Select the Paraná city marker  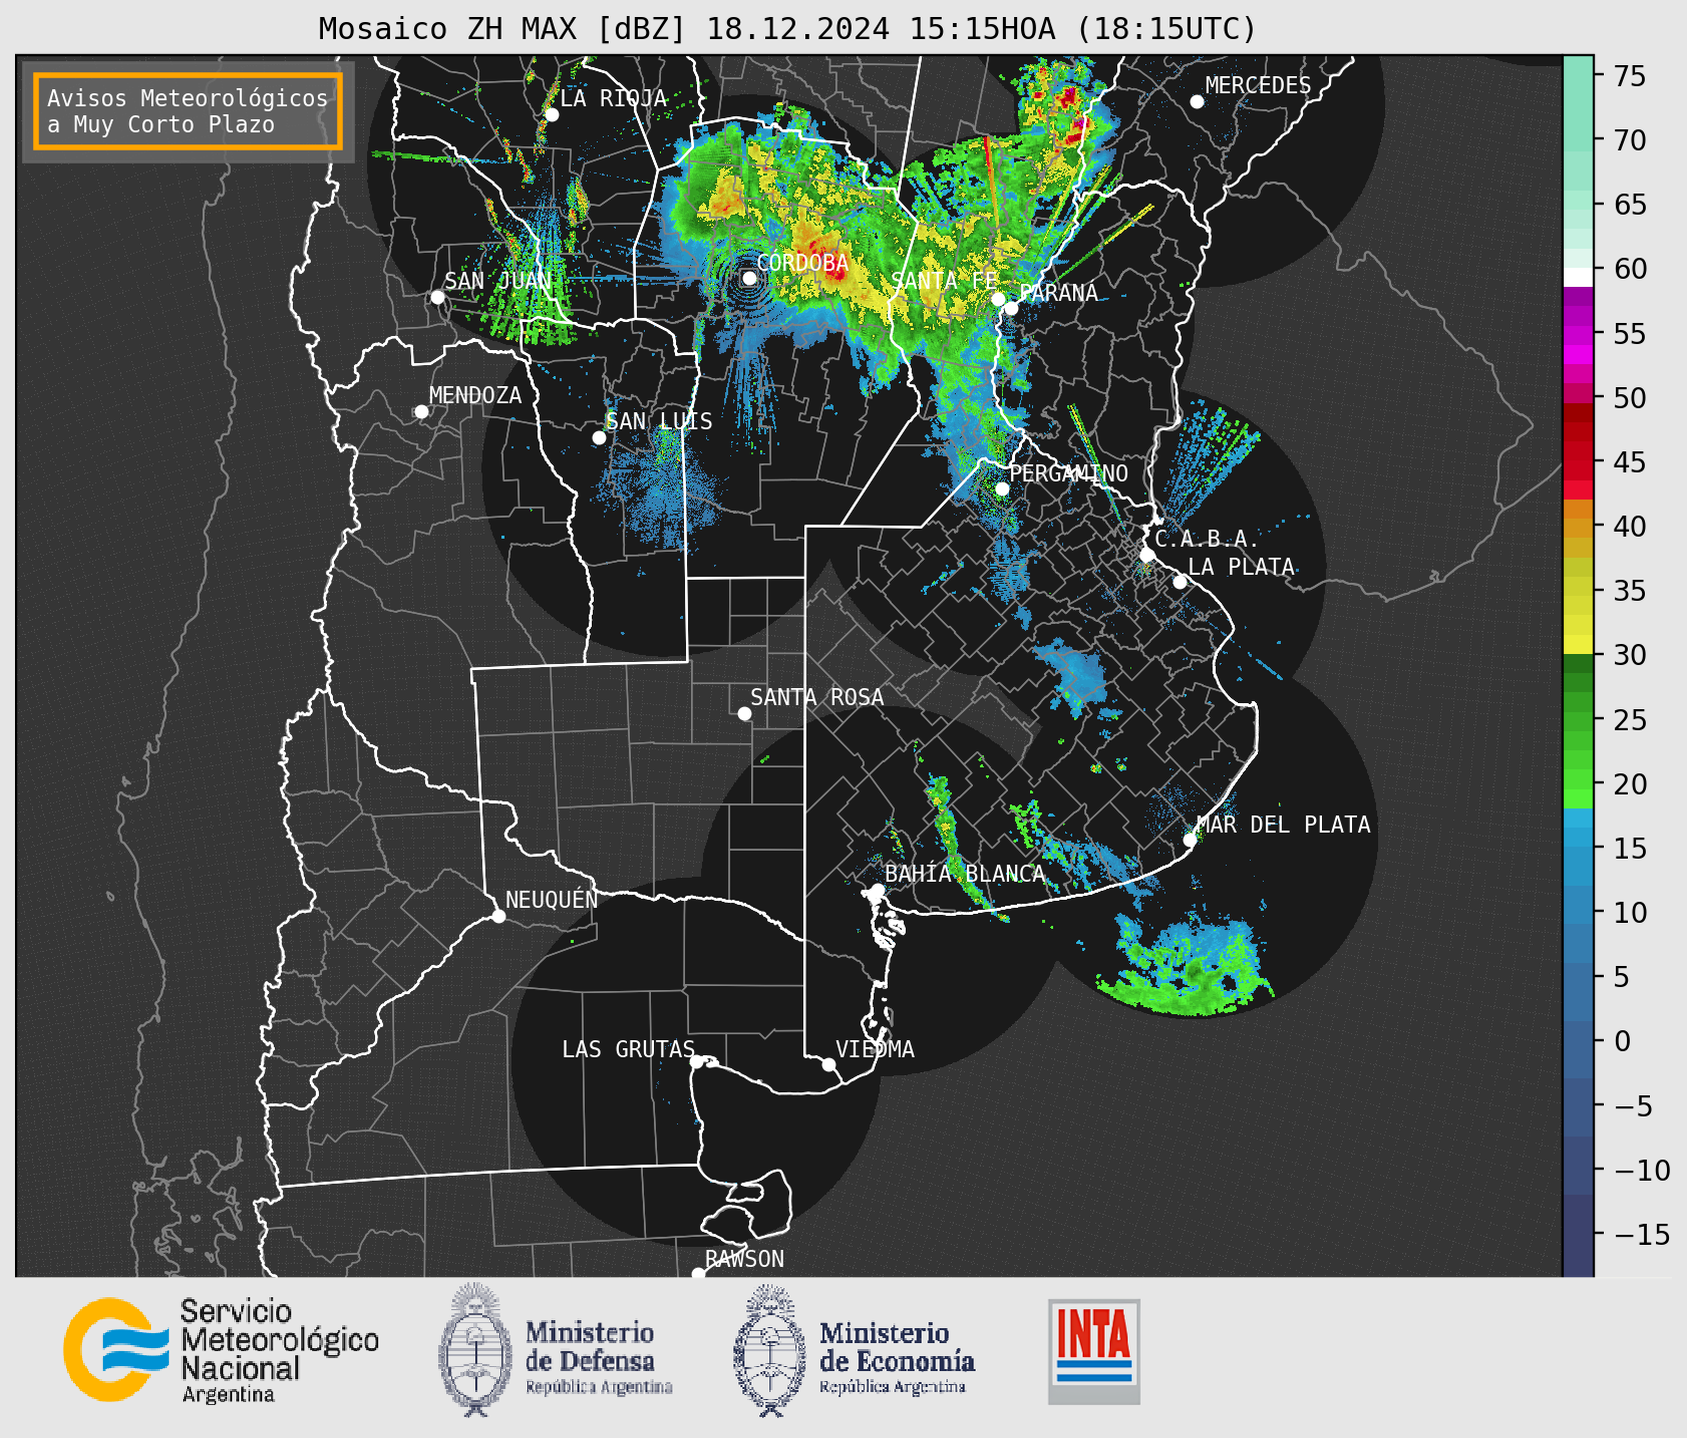pos(1011,308)
